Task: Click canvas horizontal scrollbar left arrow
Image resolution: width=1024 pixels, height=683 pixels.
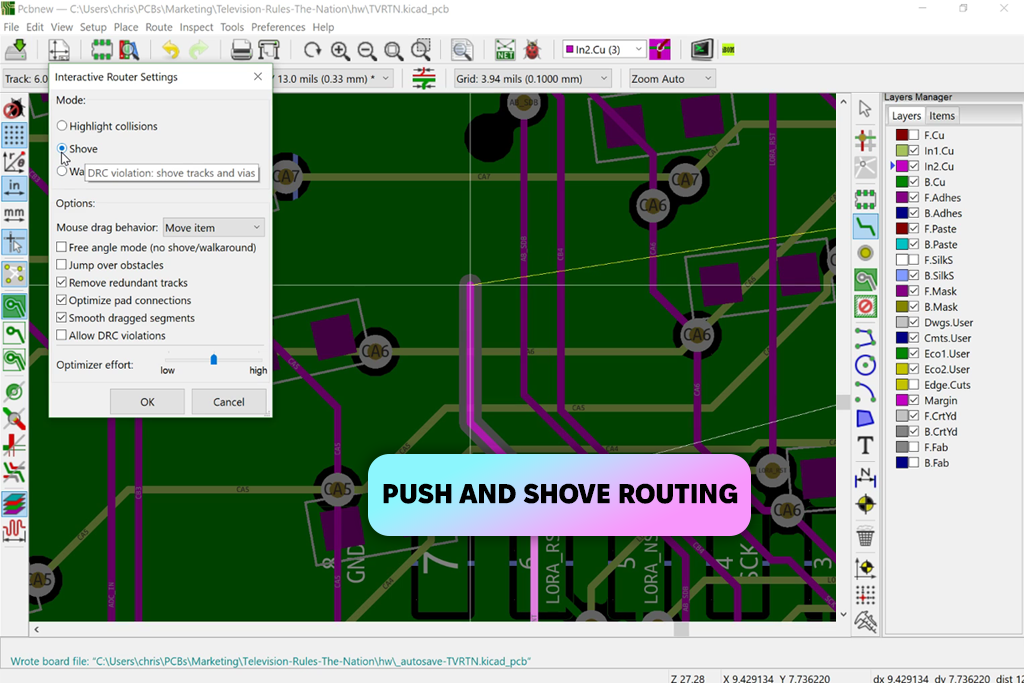Action: tap(37, 629)
